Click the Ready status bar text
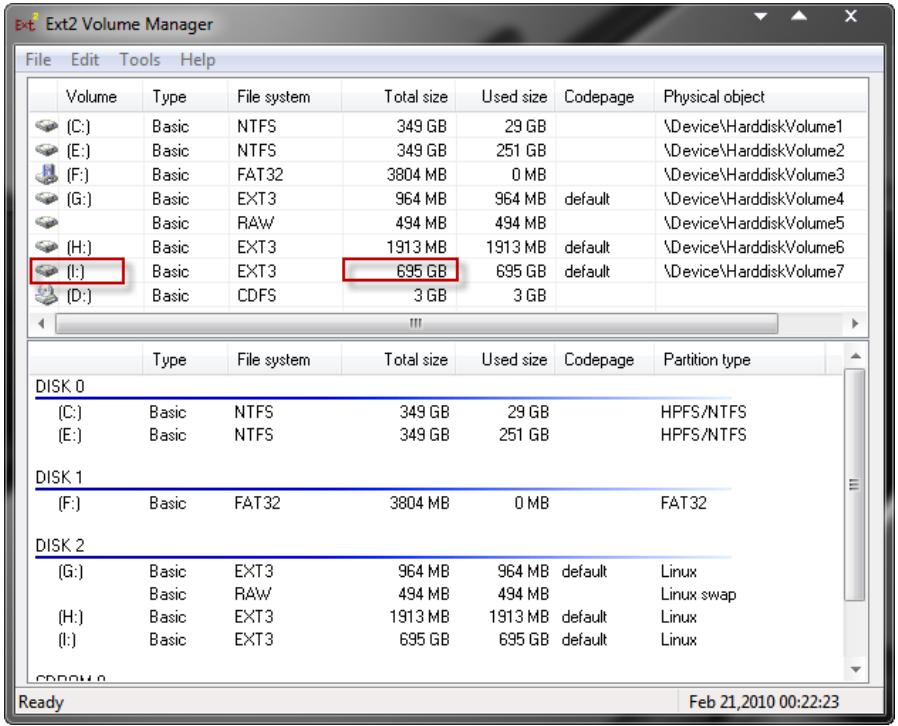 (41, 701)
